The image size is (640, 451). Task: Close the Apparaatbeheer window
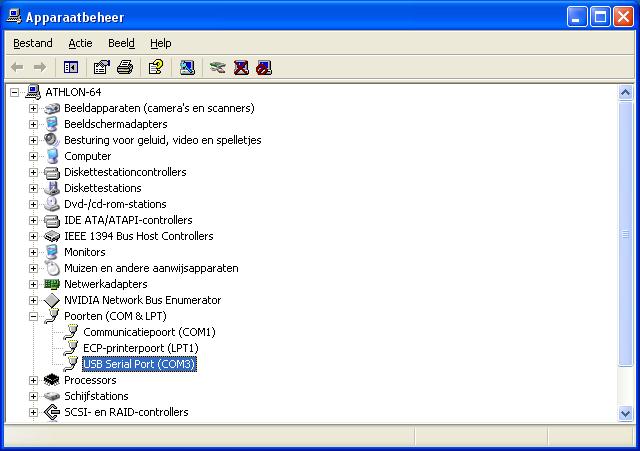pyautogui.click(x=624, y=17)
